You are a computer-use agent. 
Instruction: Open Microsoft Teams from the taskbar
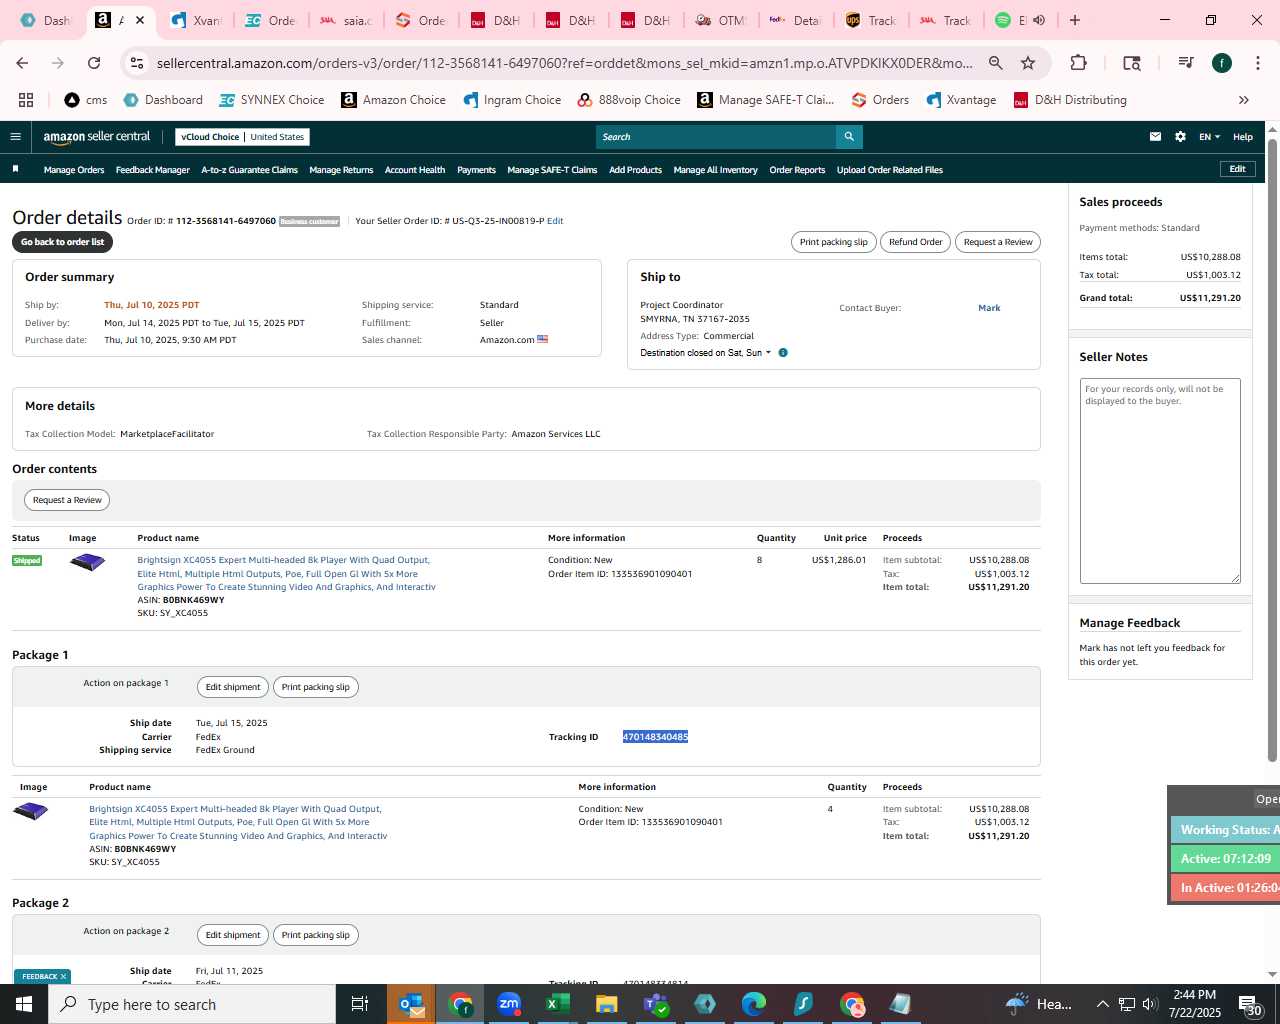pos(655,1004)
